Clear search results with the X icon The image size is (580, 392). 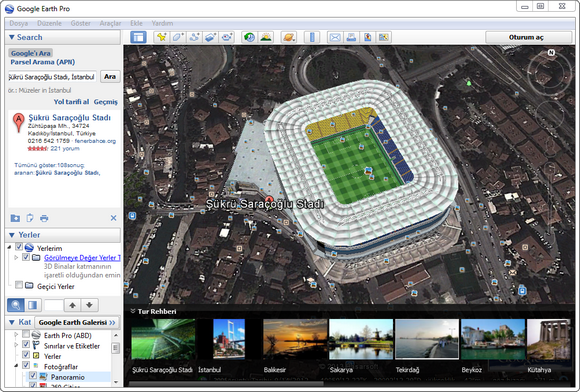pyautogui.click(x=114, y=218)
